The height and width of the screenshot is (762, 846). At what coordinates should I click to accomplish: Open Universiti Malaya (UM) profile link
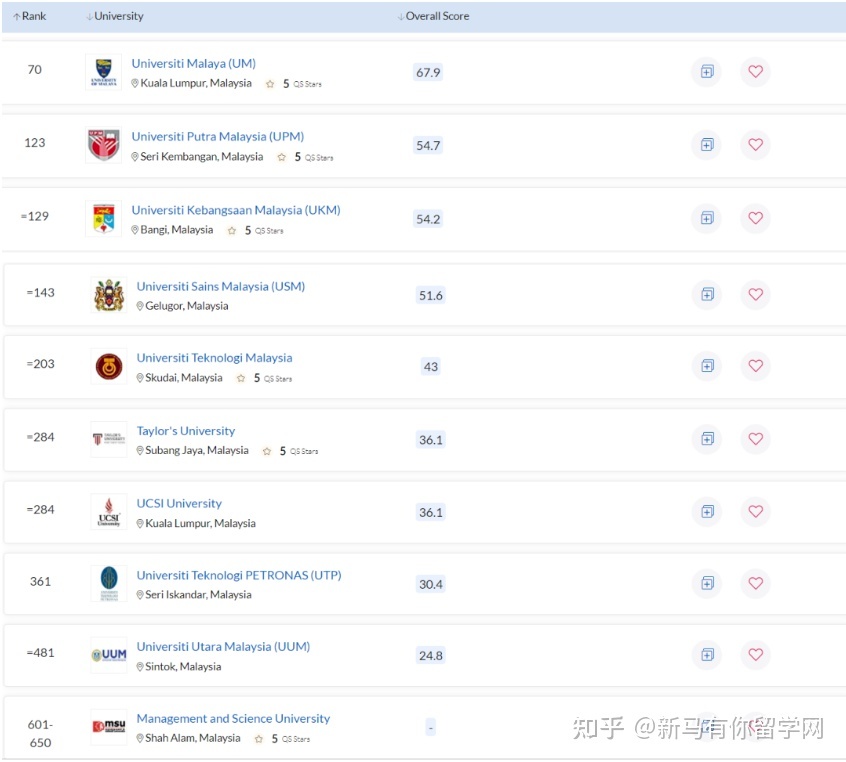pos(193,64)
